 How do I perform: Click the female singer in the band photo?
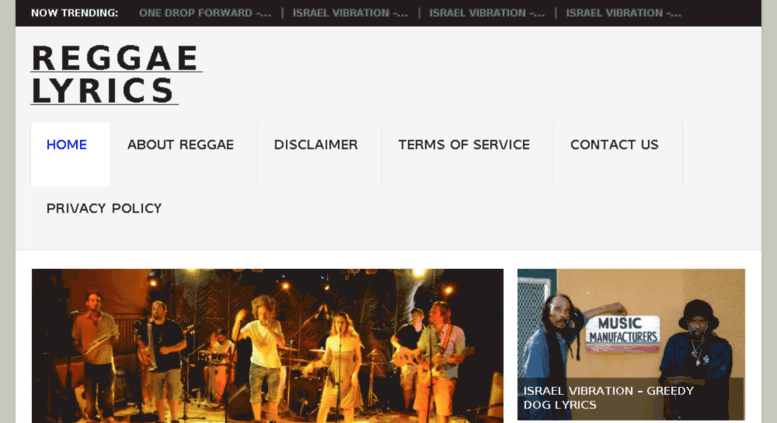340,367
